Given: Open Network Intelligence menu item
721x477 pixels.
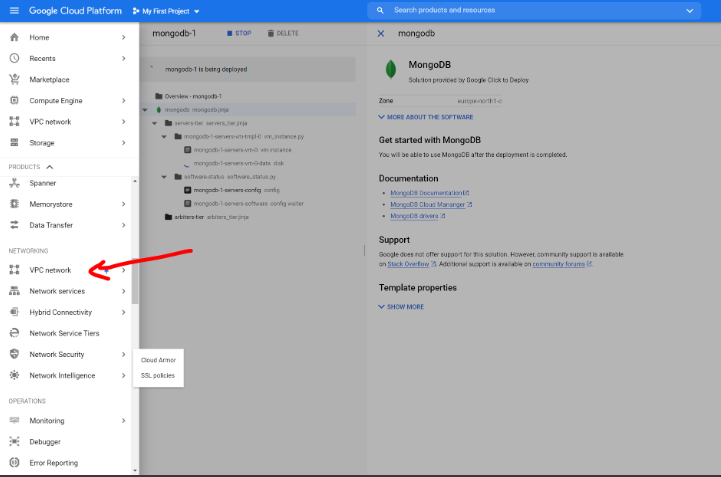Looking at the screenshot, I should (x=62, y=375).
